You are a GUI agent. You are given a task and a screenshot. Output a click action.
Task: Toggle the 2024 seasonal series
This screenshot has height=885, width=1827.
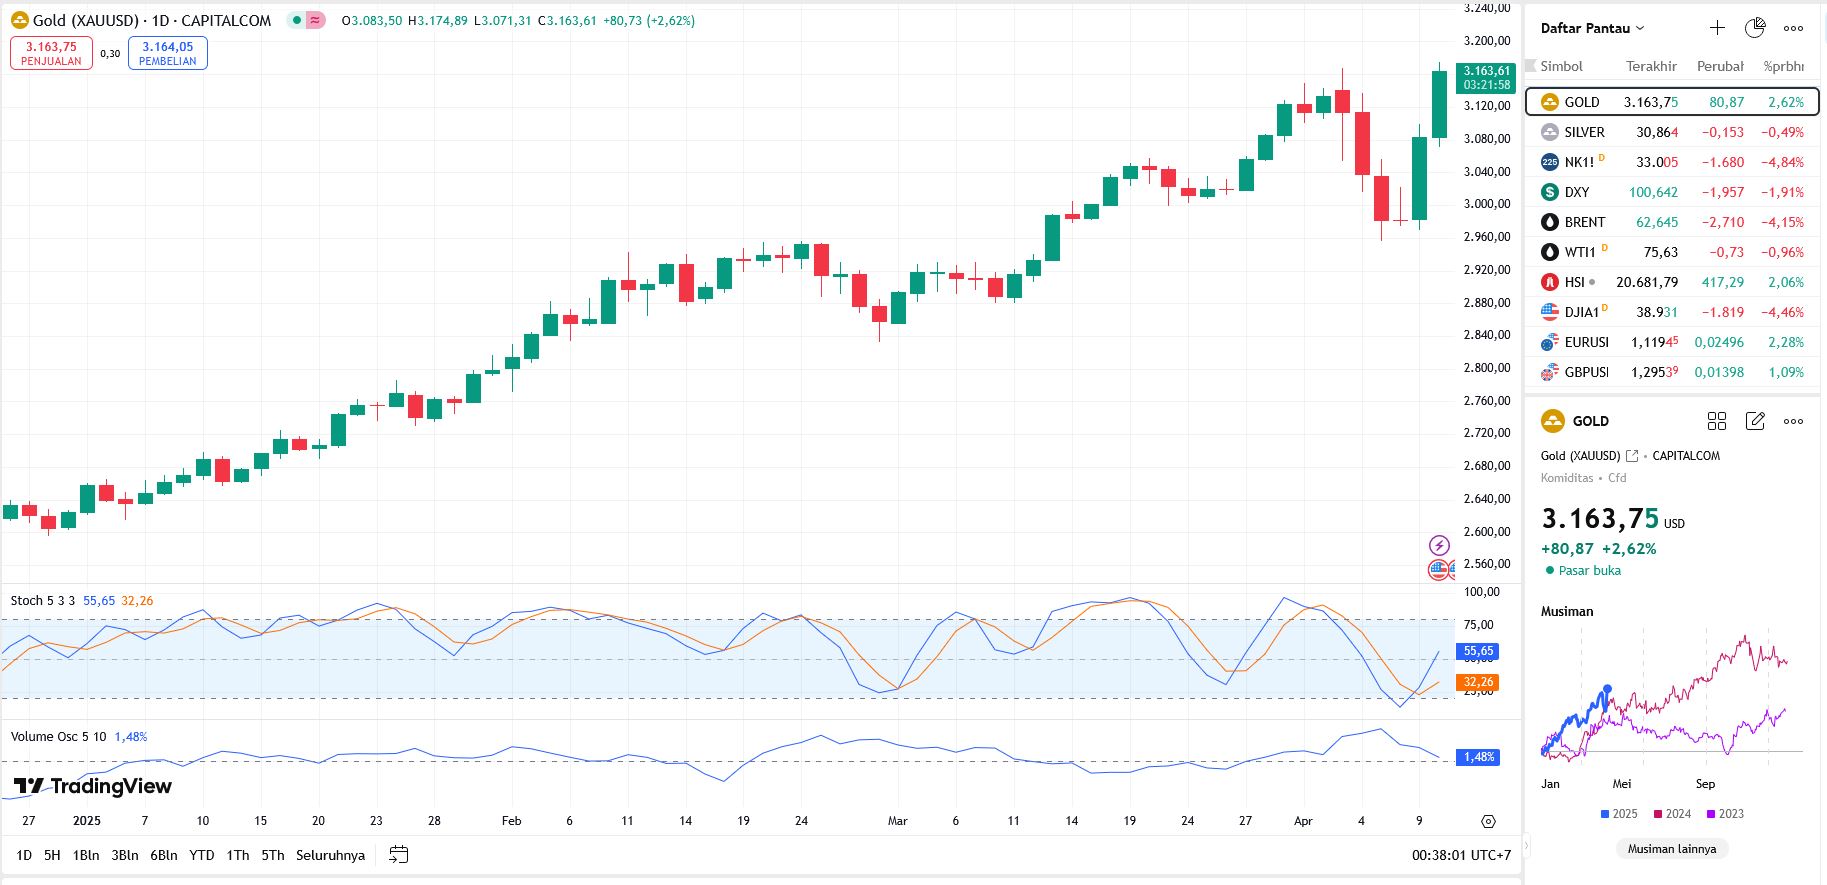coord(1672,814)
